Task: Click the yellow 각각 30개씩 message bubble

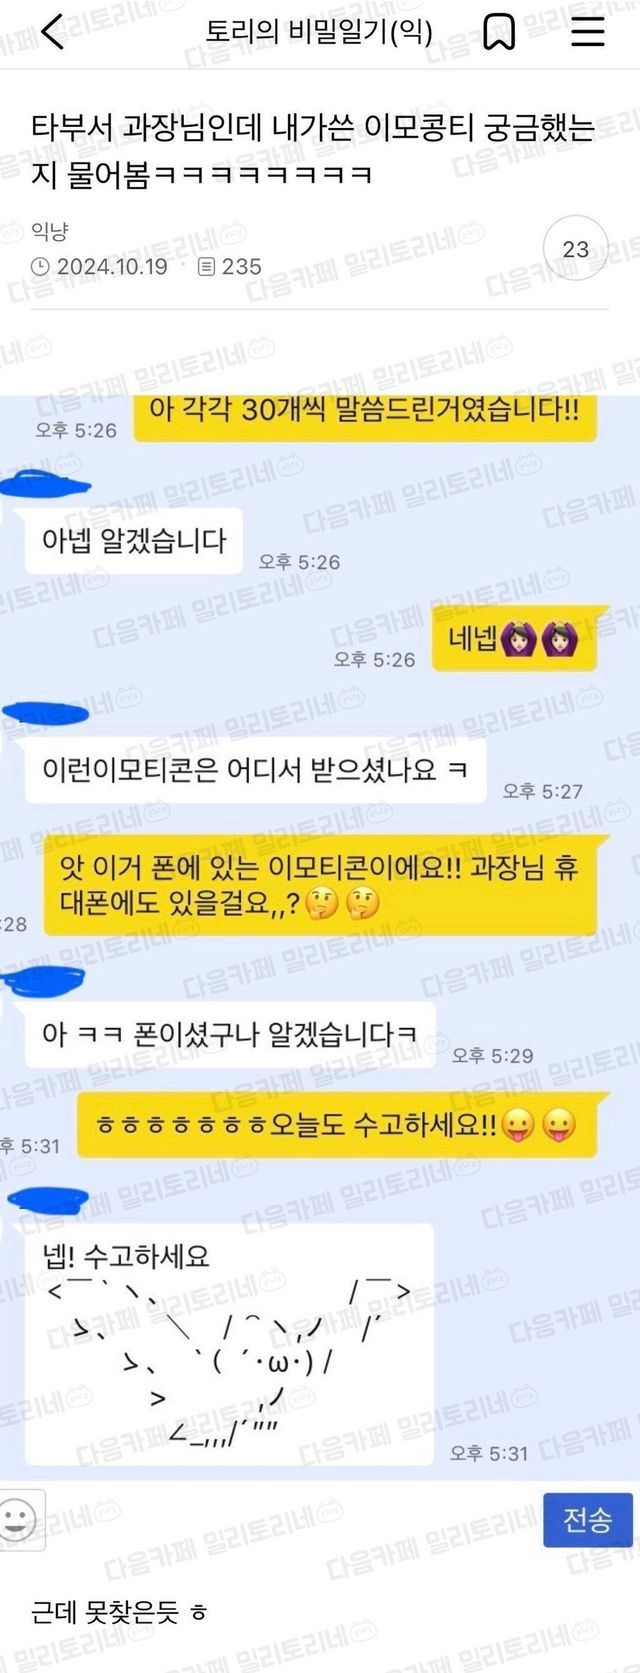Action: [364, 412]
